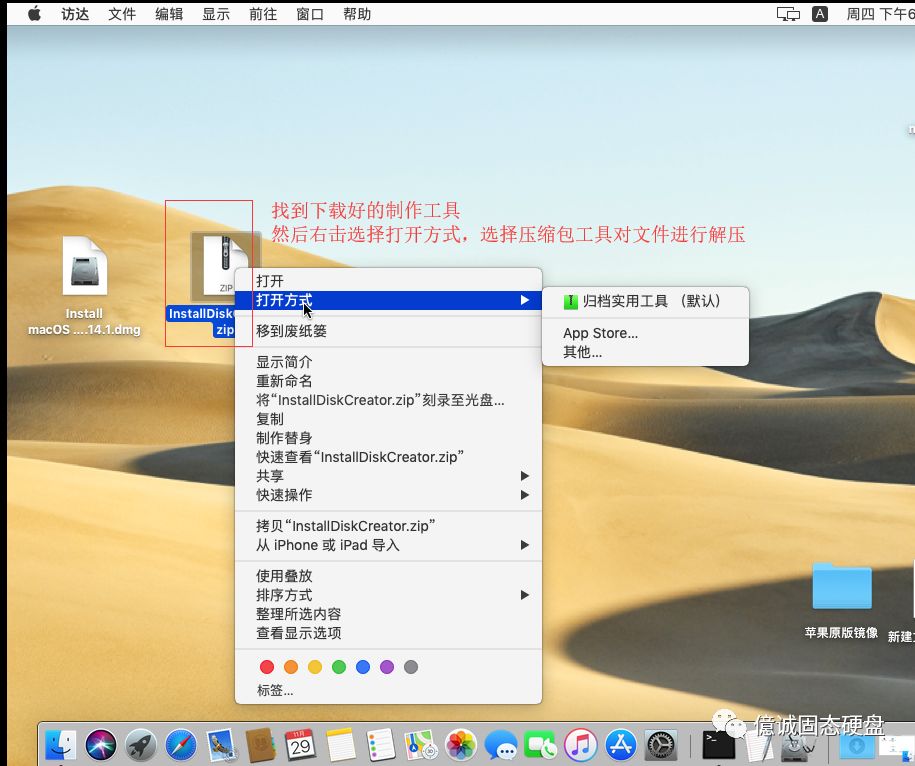Viewport: 915px width, 766px height.
Task: Open Launchpad rocket icon in Dock
Action: pyautogui.click(x=141, y=744)
